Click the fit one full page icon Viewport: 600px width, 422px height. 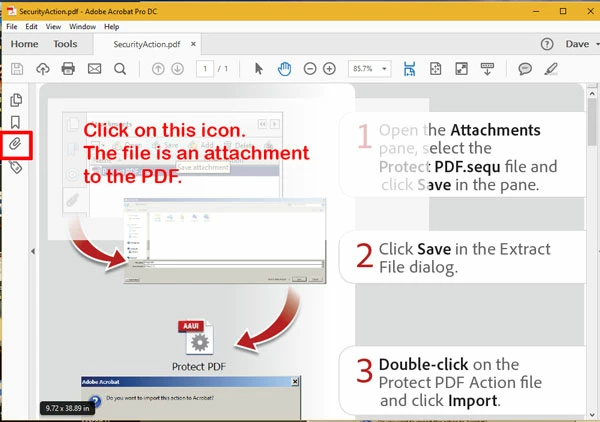coord(435,69)
